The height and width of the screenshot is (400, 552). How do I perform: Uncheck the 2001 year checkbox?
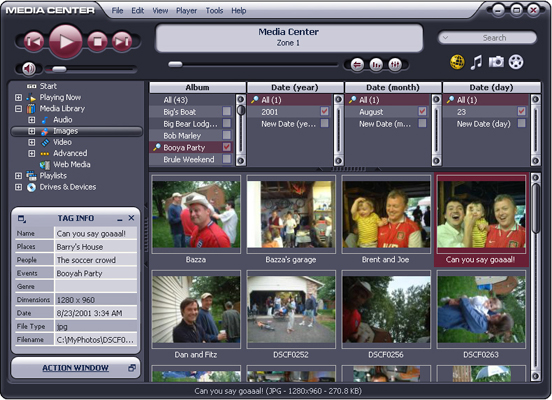(325, 112)
